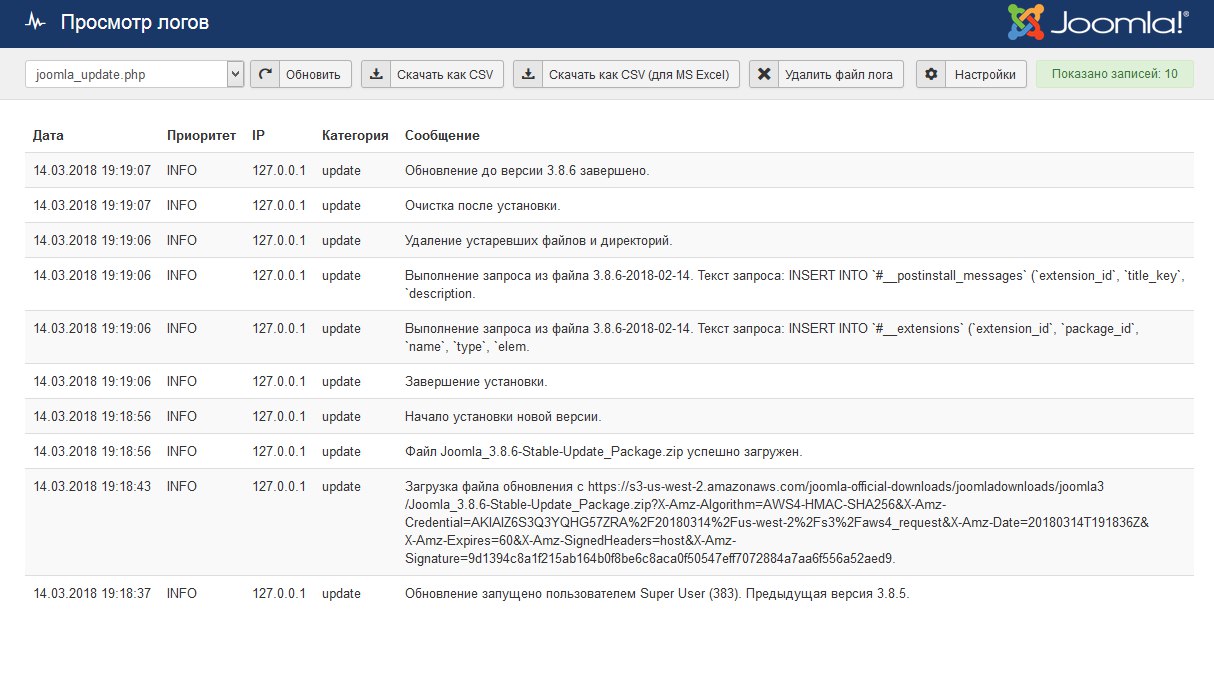Screen dimensions: 1214x697
Task: Click the Категория column header
Action: tap(355, 135)
